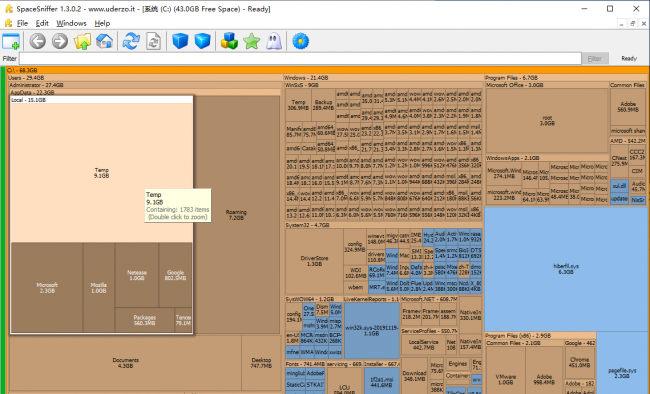Image resolution: width=650 pixels, height=394 pixels.
Task: Select the Temp 9.1GB block
Action: coord(102,173)
